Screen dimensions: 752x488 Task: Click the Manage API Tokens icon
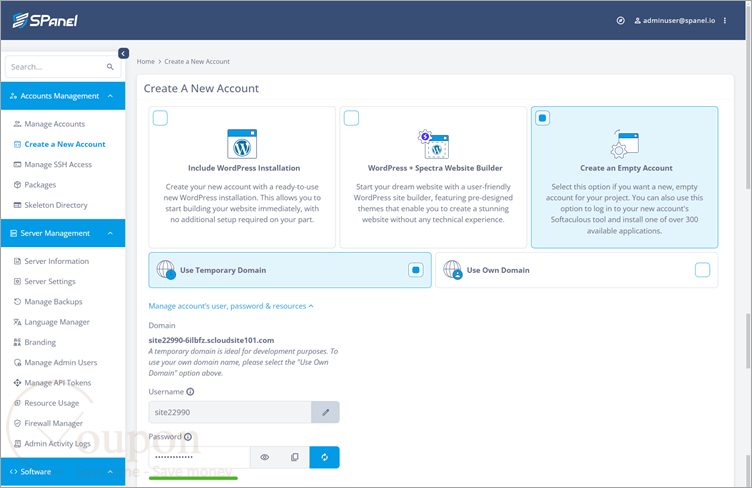pos(17,383)
